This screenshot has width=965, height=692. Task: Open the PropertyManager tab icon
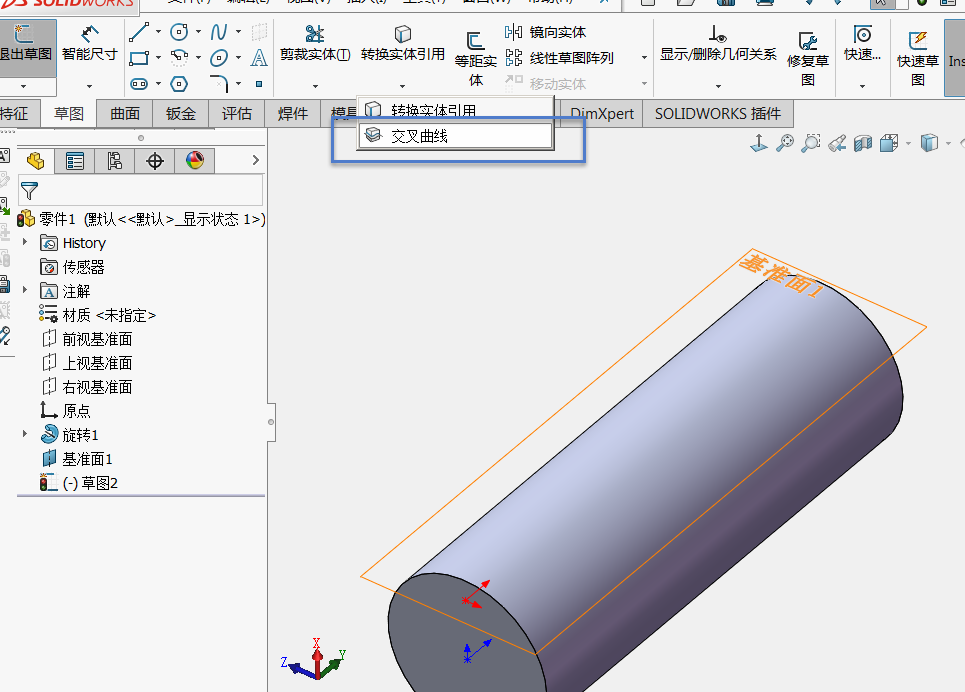74,161
